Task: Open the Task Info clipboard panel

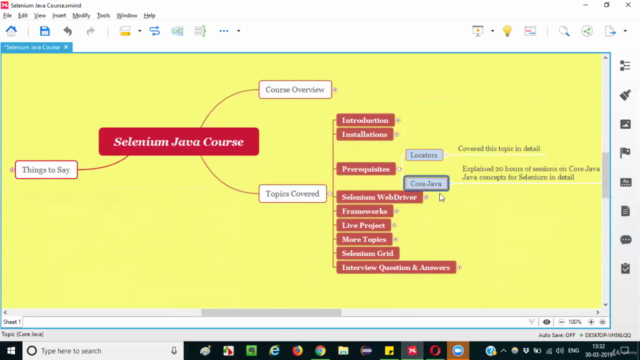Action: tap(625, 269)
